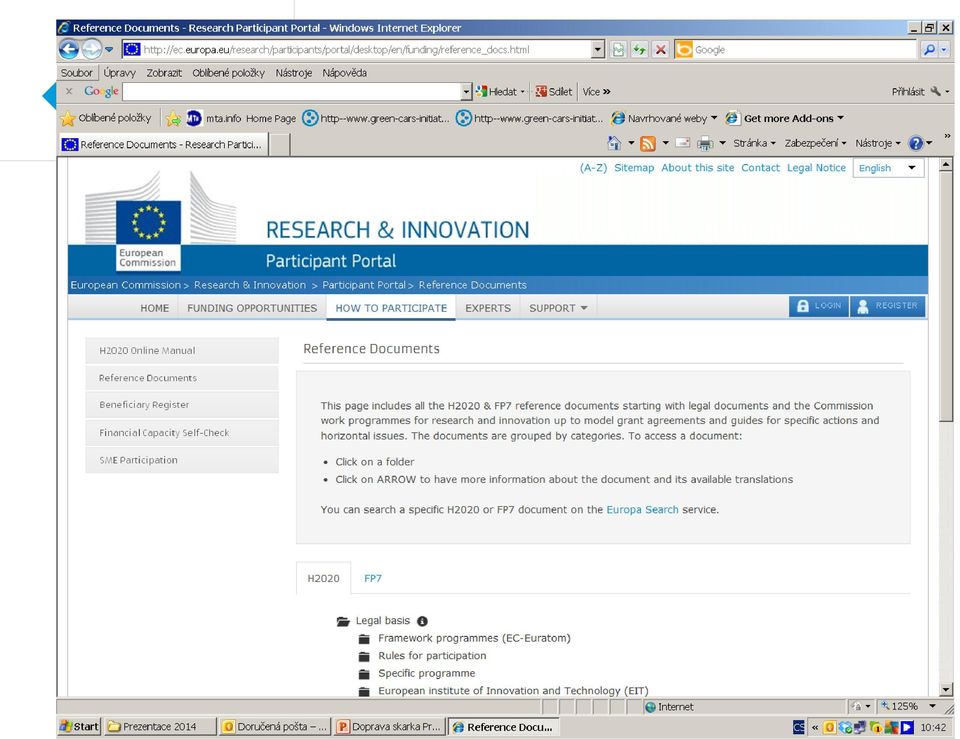Click the browser Forward arrow button
Image resolution: width=960 pixels, height=739 pixels.
tap(91, 49)
